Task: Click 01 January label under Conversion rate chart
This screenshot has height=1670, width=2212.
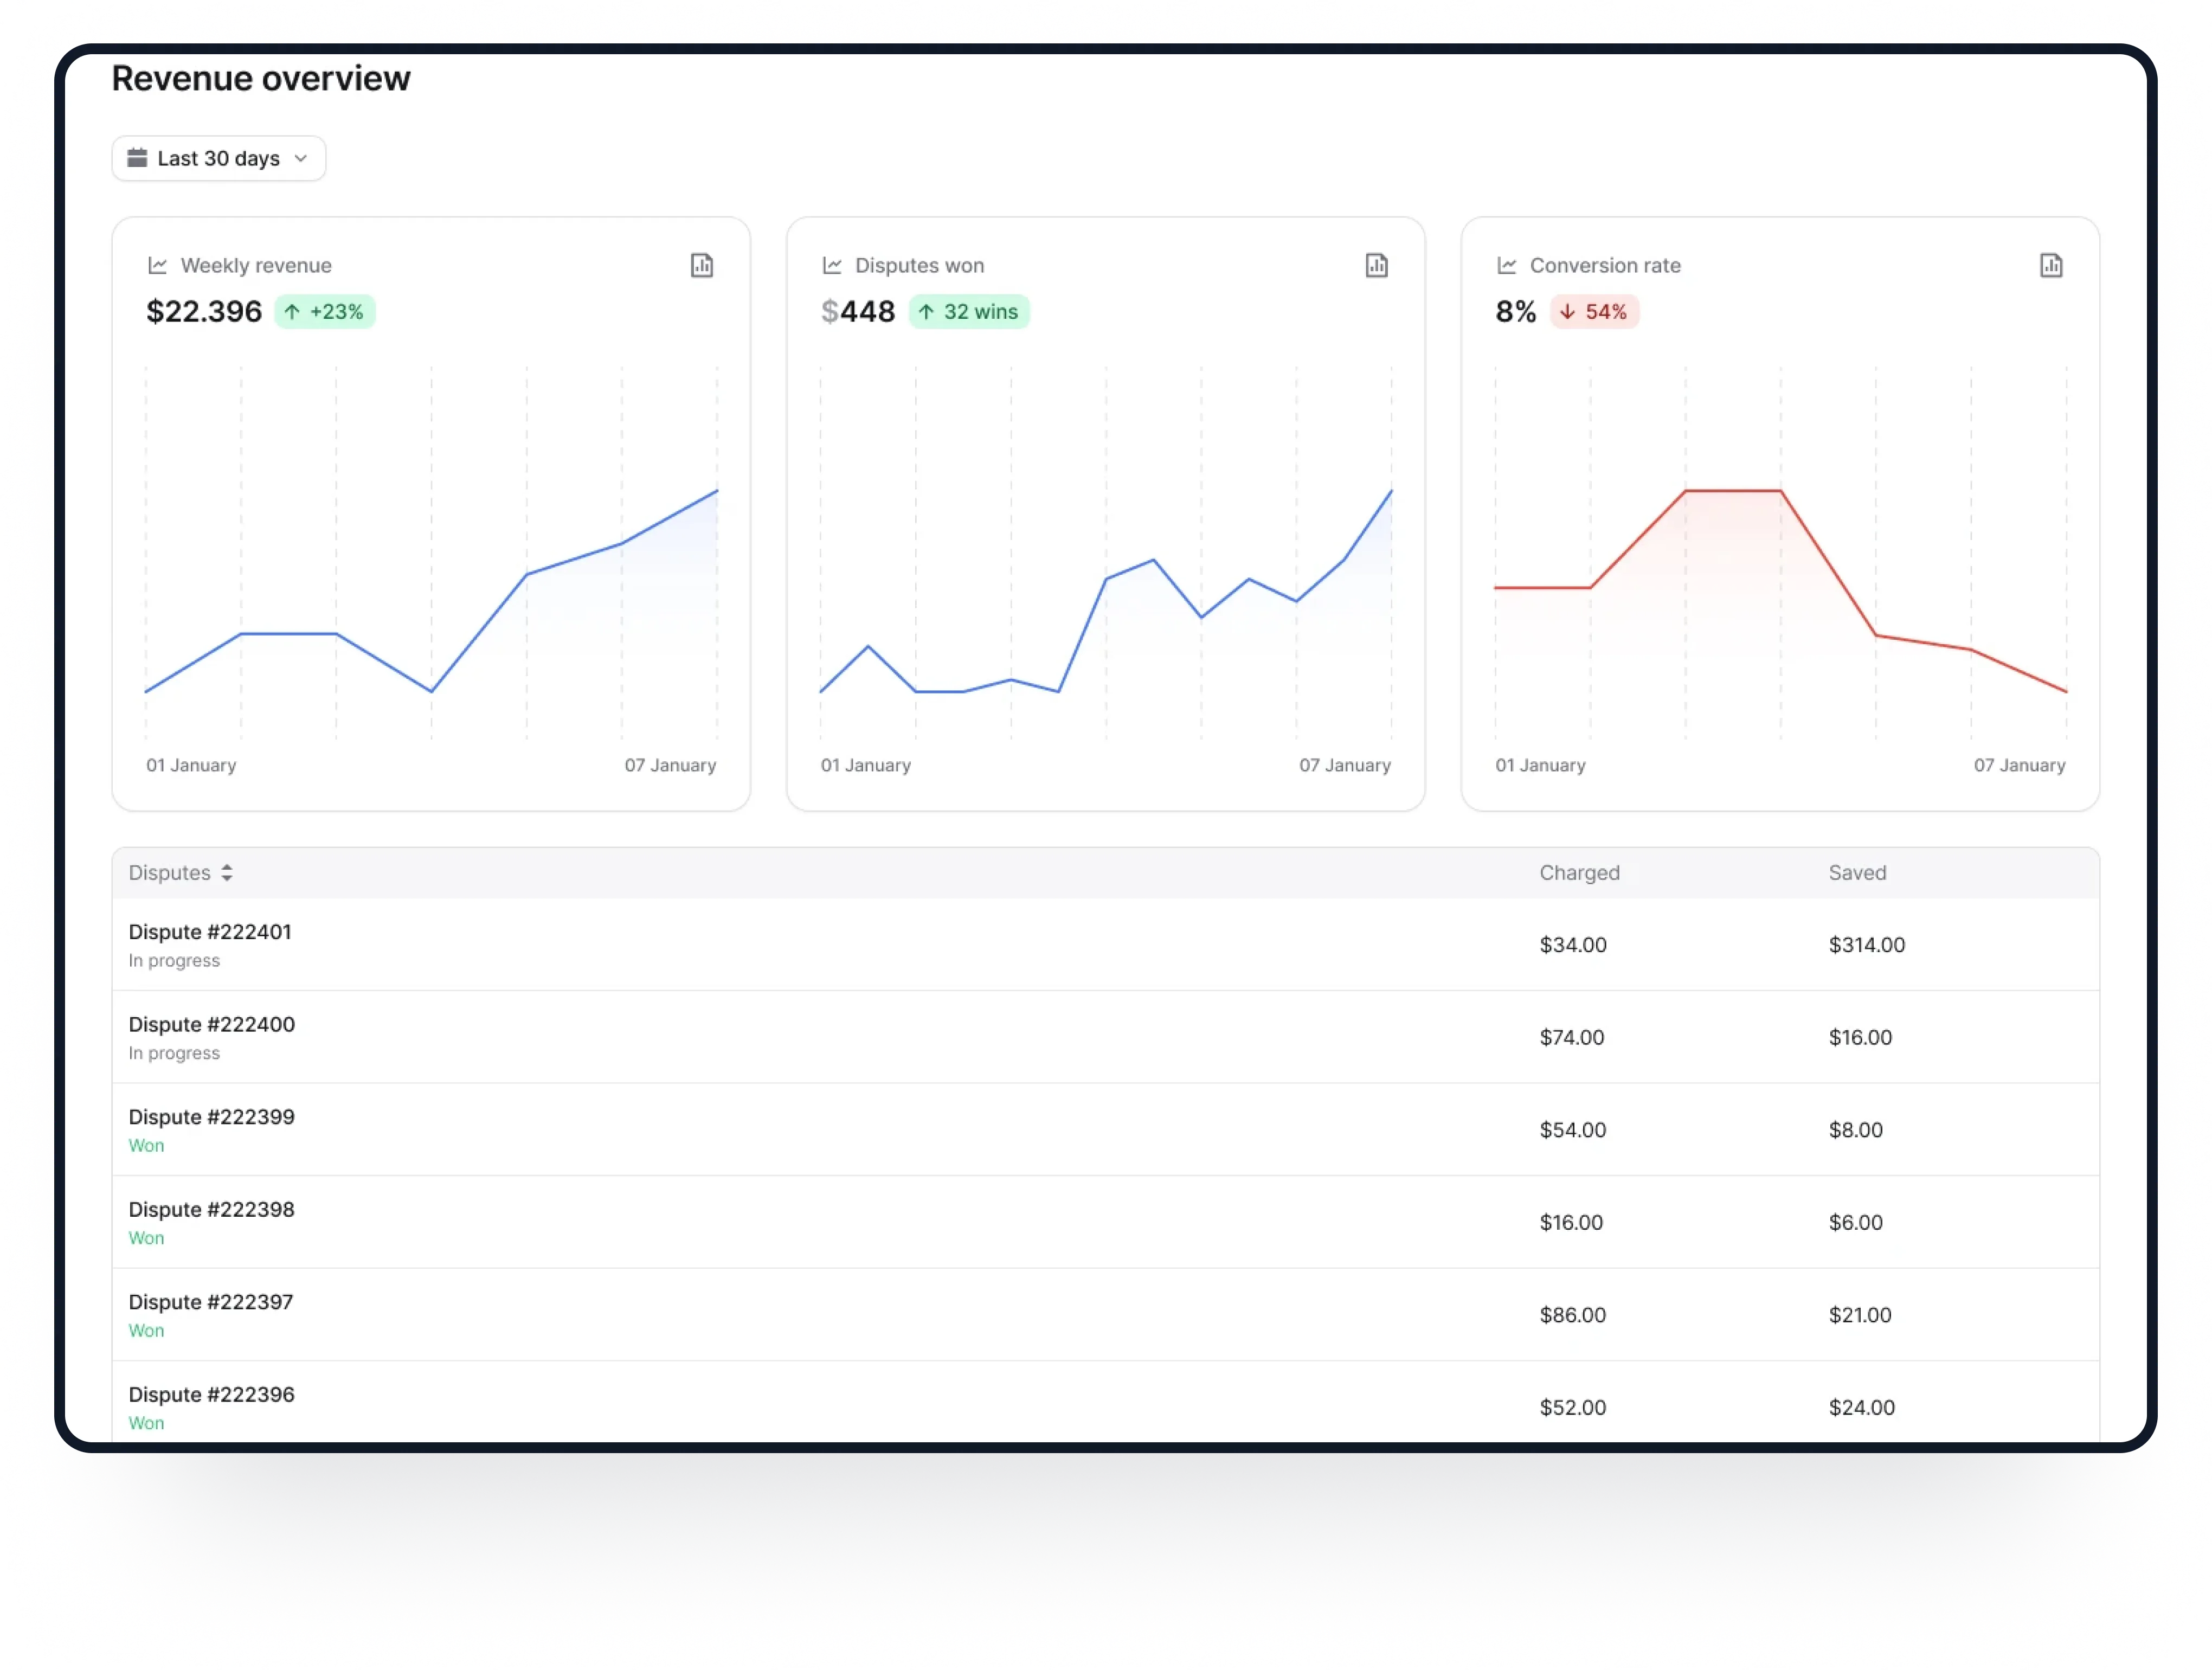Action: (1540, 765)
